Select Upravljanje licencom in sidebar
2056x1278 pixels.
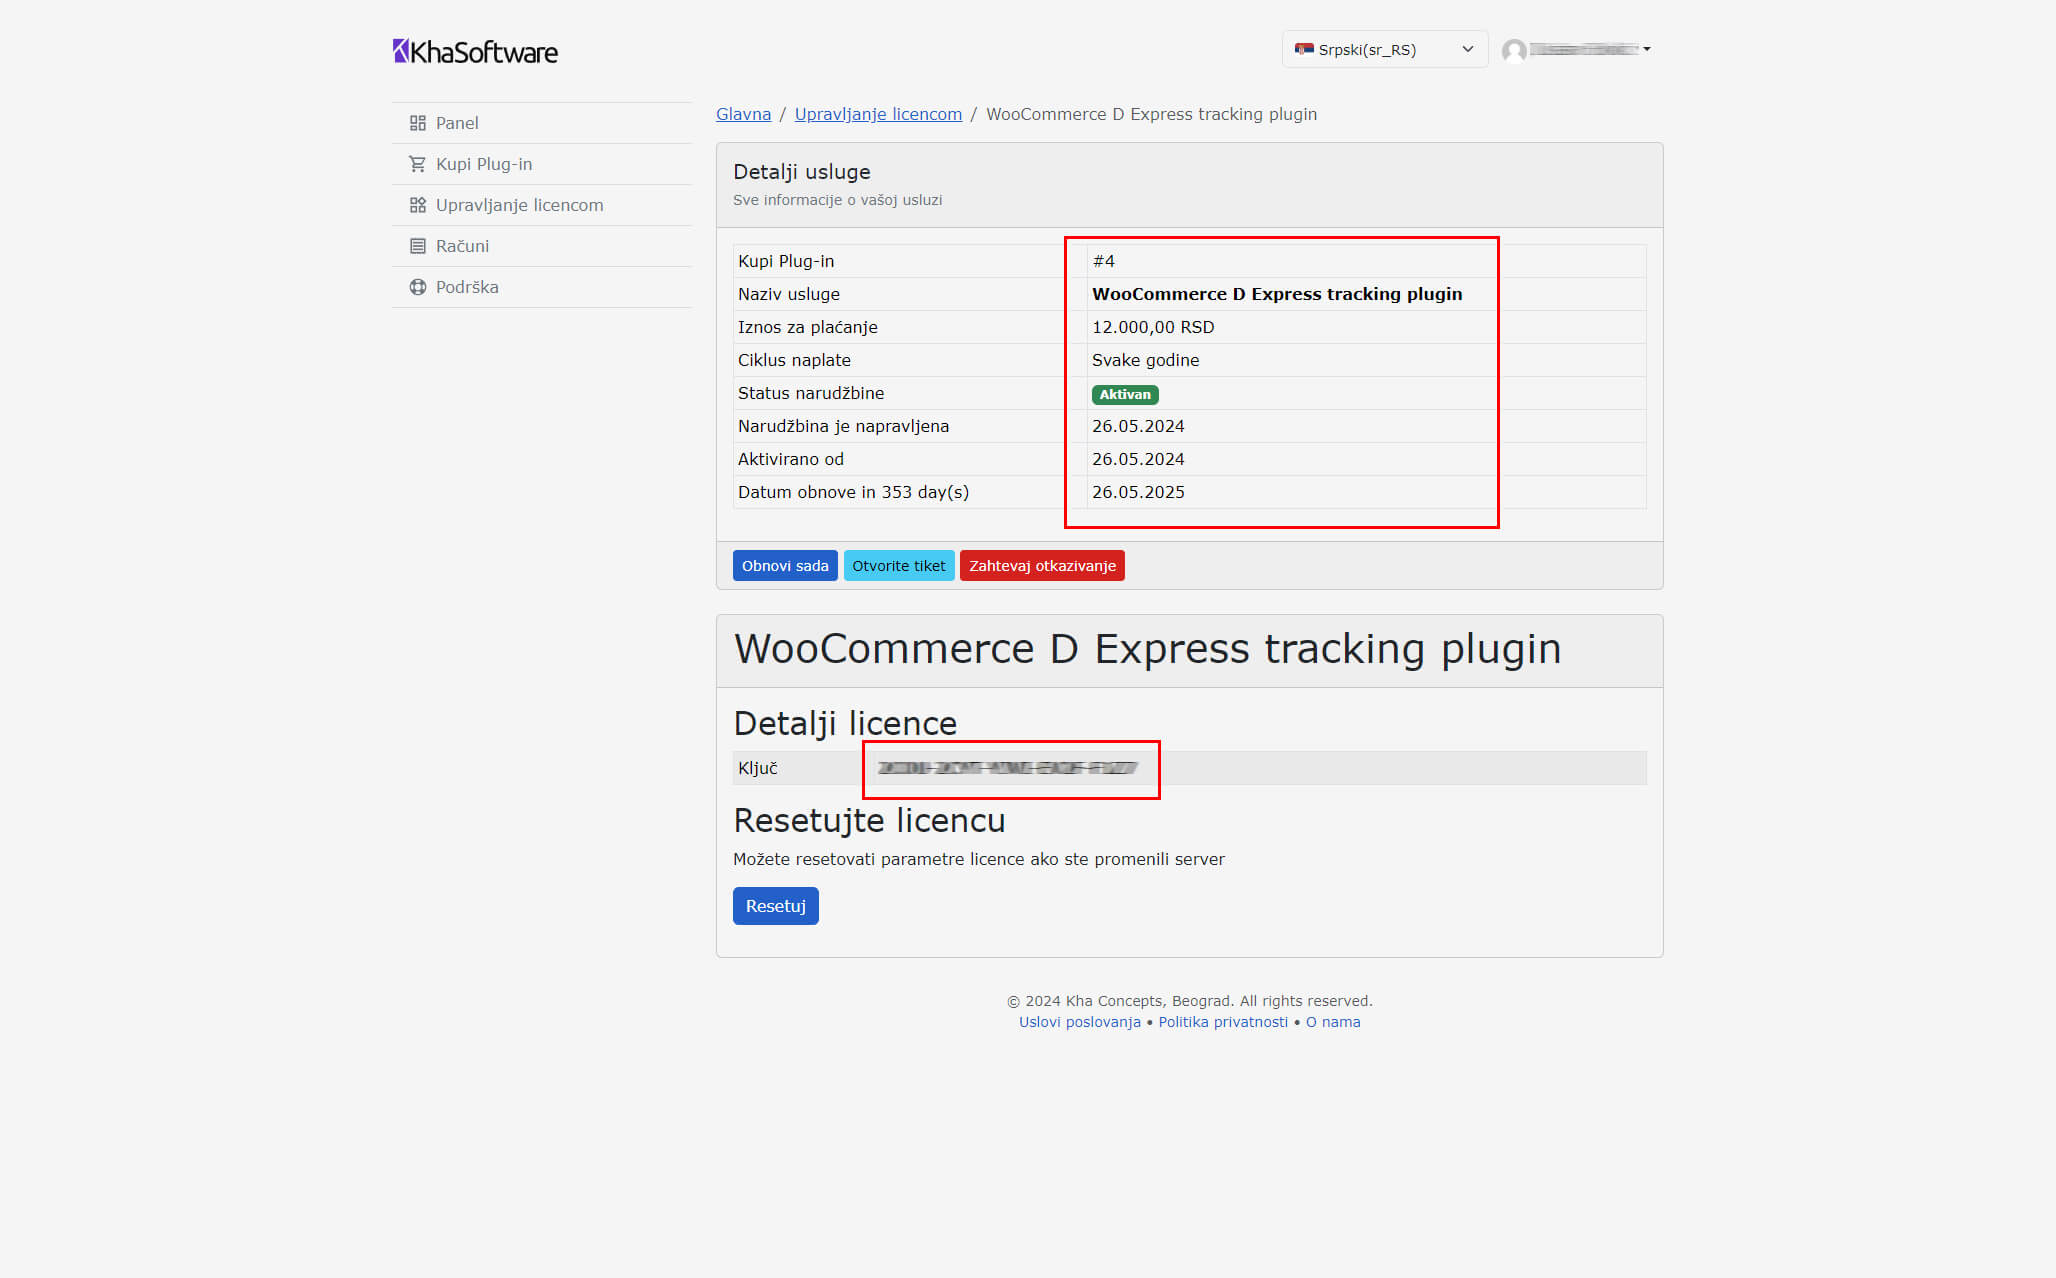click(542, 205)
